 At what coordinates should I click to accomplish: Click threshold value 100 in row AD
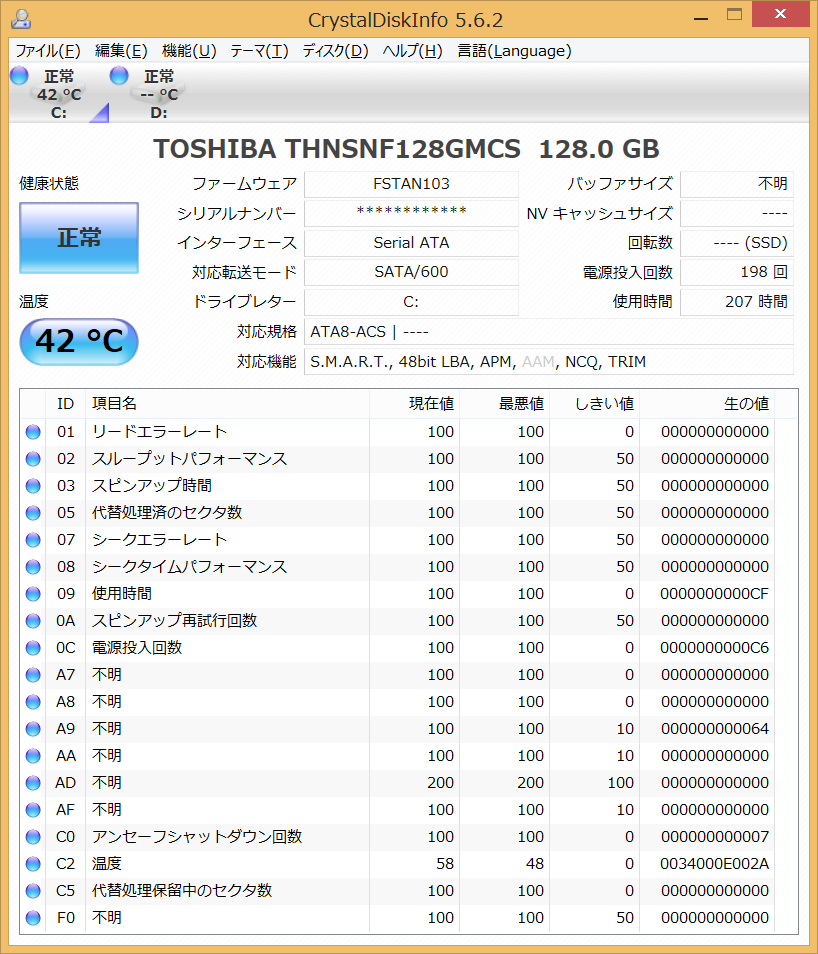coord(621,783)
